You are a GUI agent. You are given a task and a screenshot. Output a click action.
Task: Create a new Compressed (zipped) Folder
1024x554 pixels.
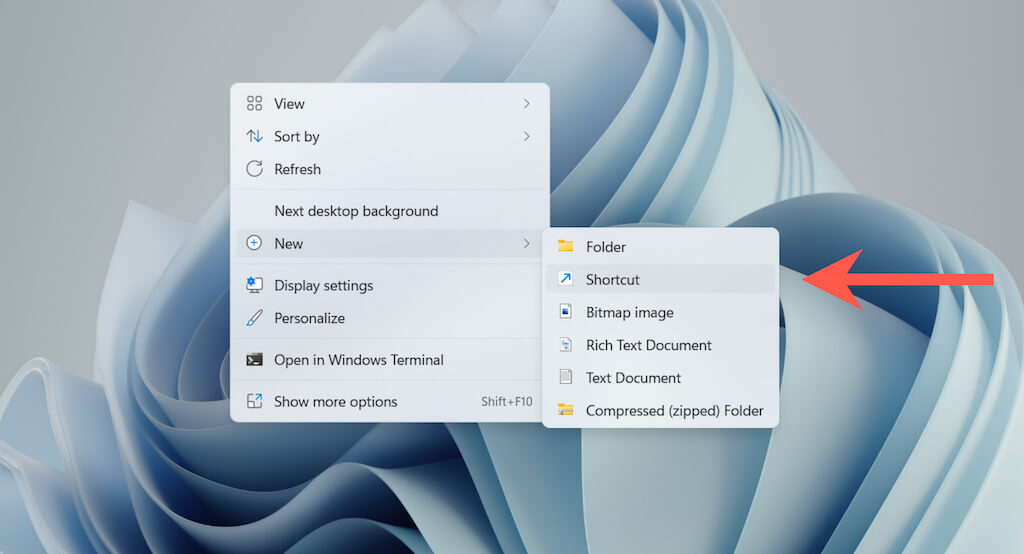tap(660, 410)
